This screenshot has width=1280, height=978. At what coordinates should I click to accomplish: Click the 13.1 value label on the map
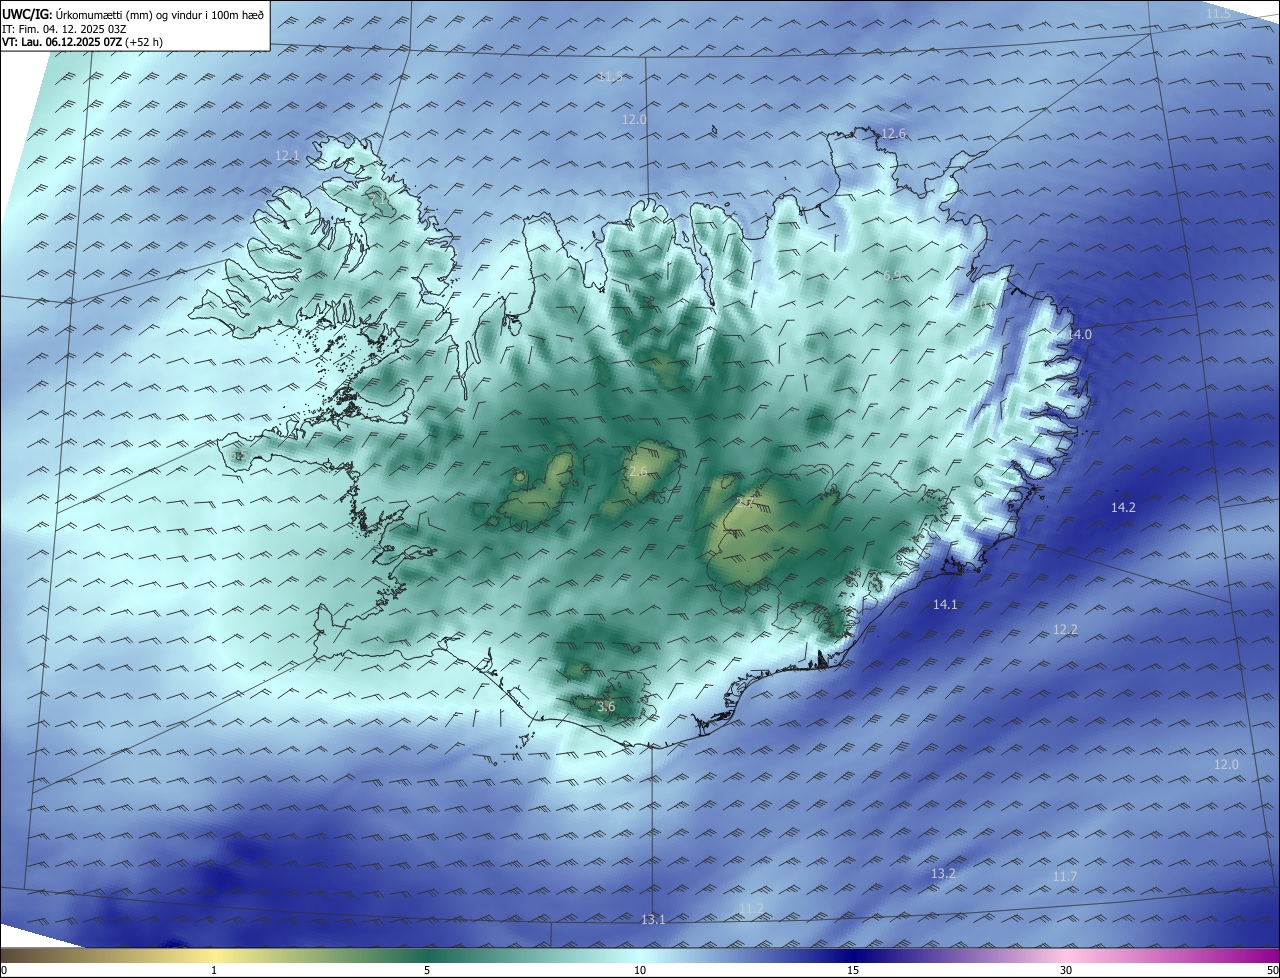tap(653, 920)
